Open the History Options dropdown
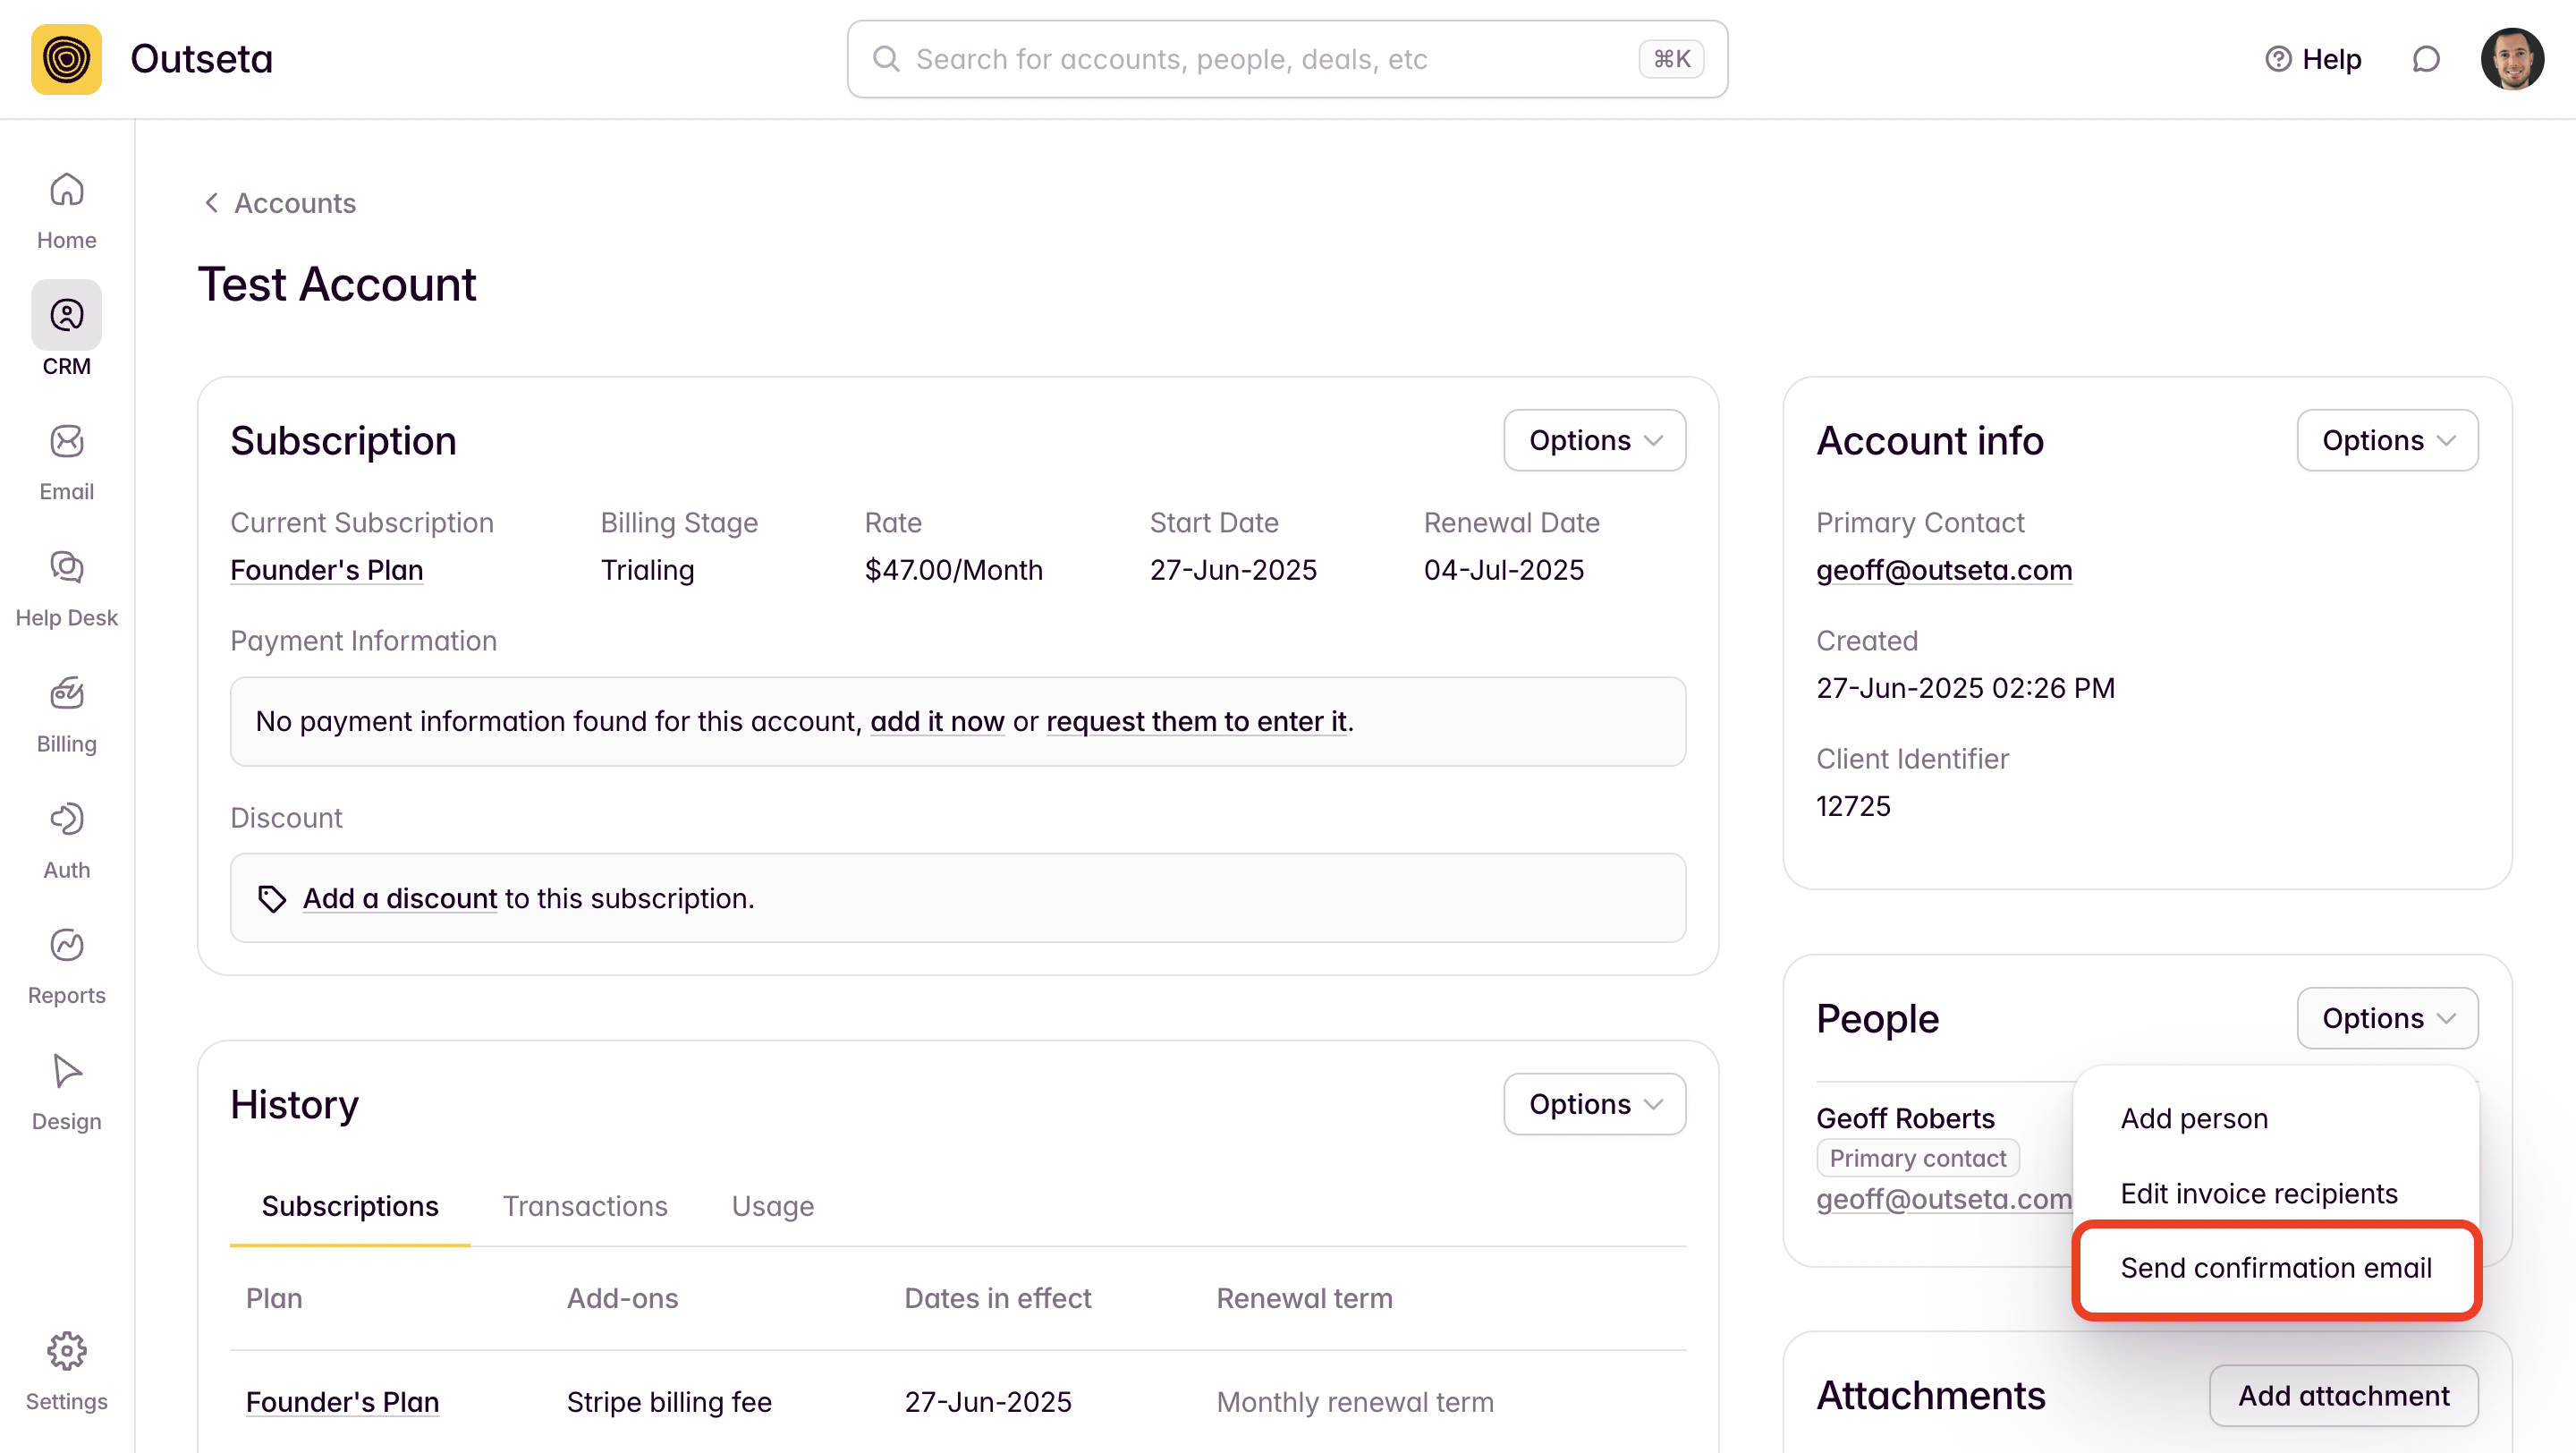This screenshot has height=1453, width=2576. 1594,1103
